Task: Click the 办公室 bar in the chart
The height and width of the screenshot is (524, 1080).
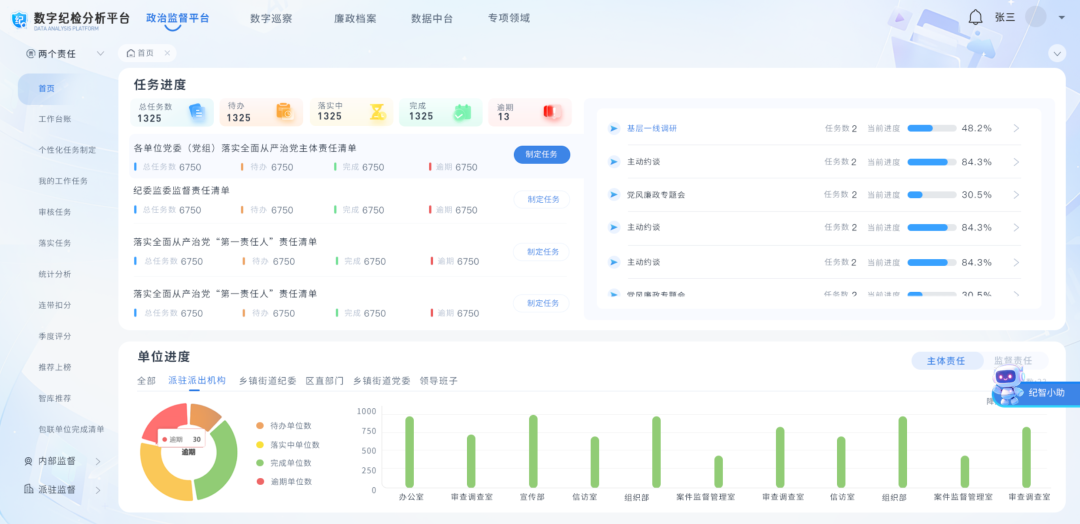Action: (x=410, y=452)
